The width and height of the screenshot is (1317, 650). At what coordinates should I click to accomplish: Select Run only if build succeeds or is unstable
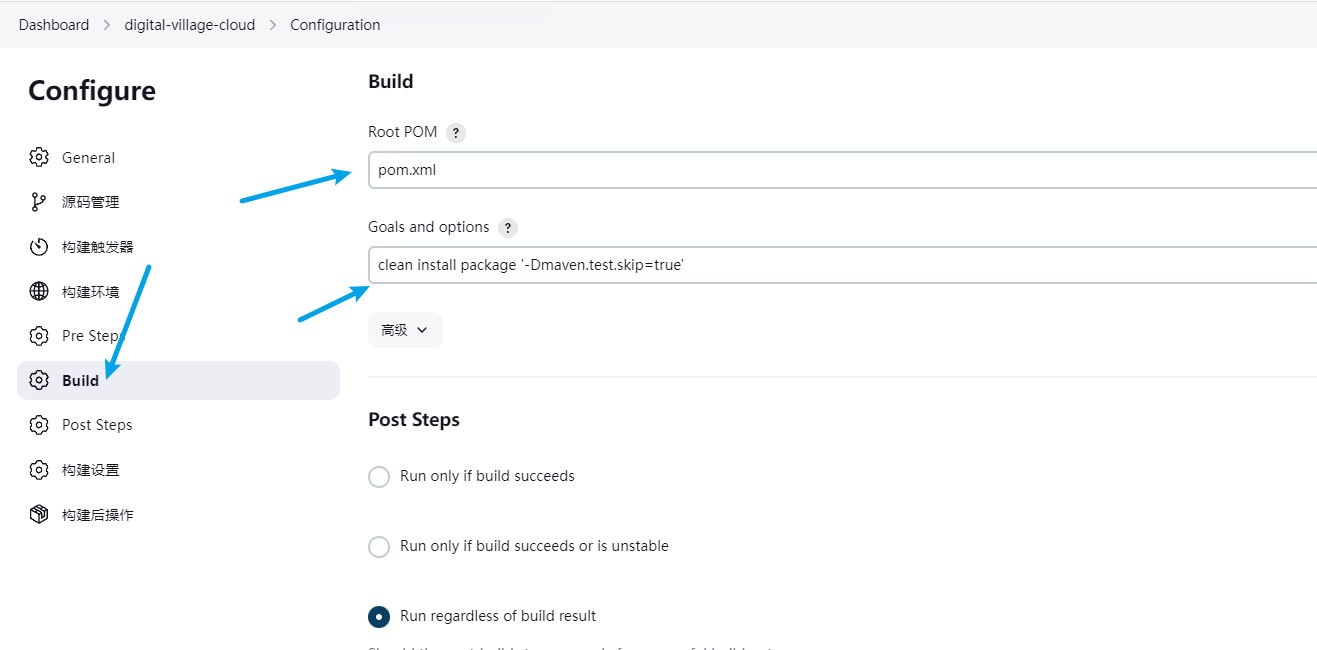[379, 547]
